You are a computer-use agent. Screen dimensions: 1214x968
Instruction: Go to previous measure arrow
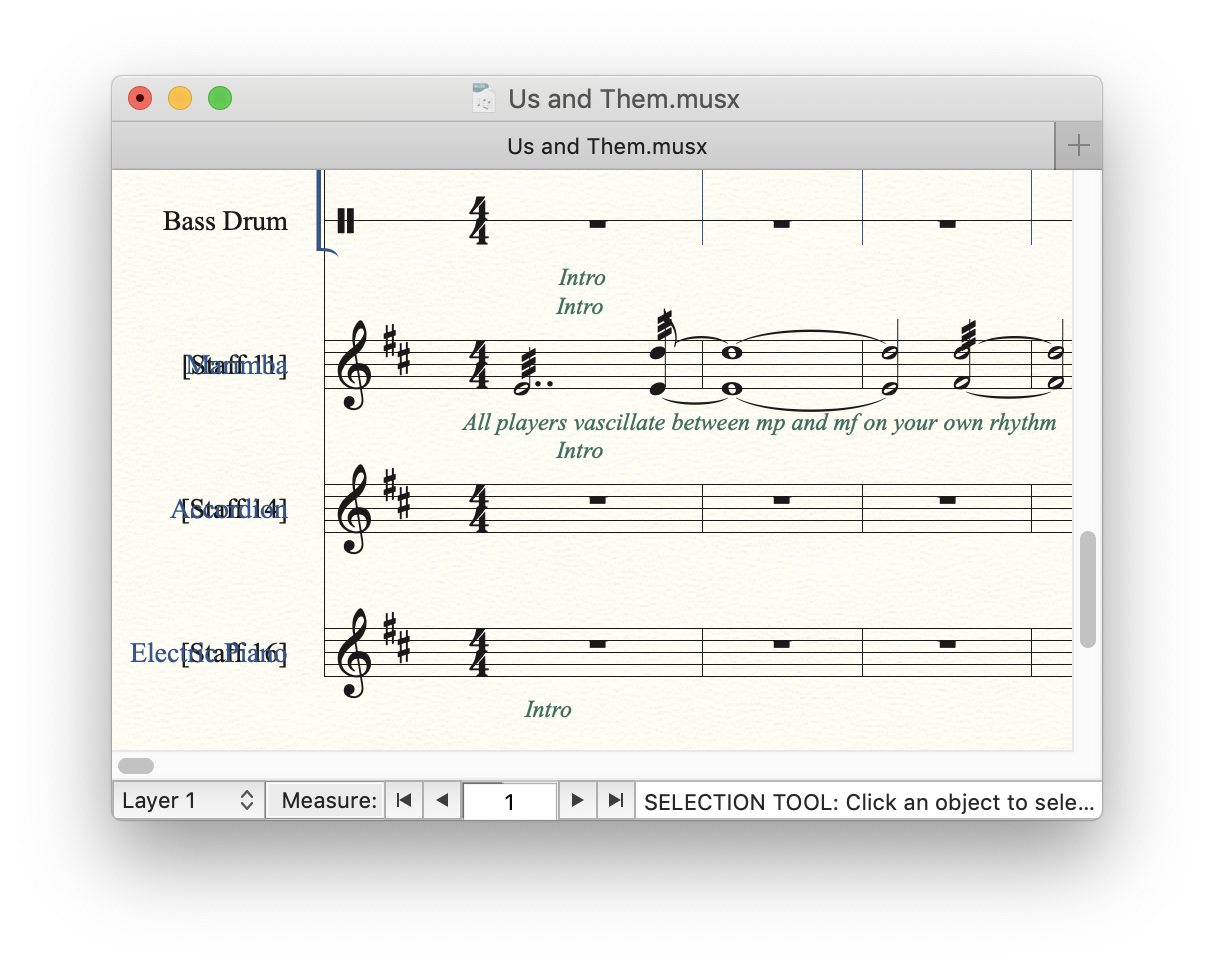[442, 801]
